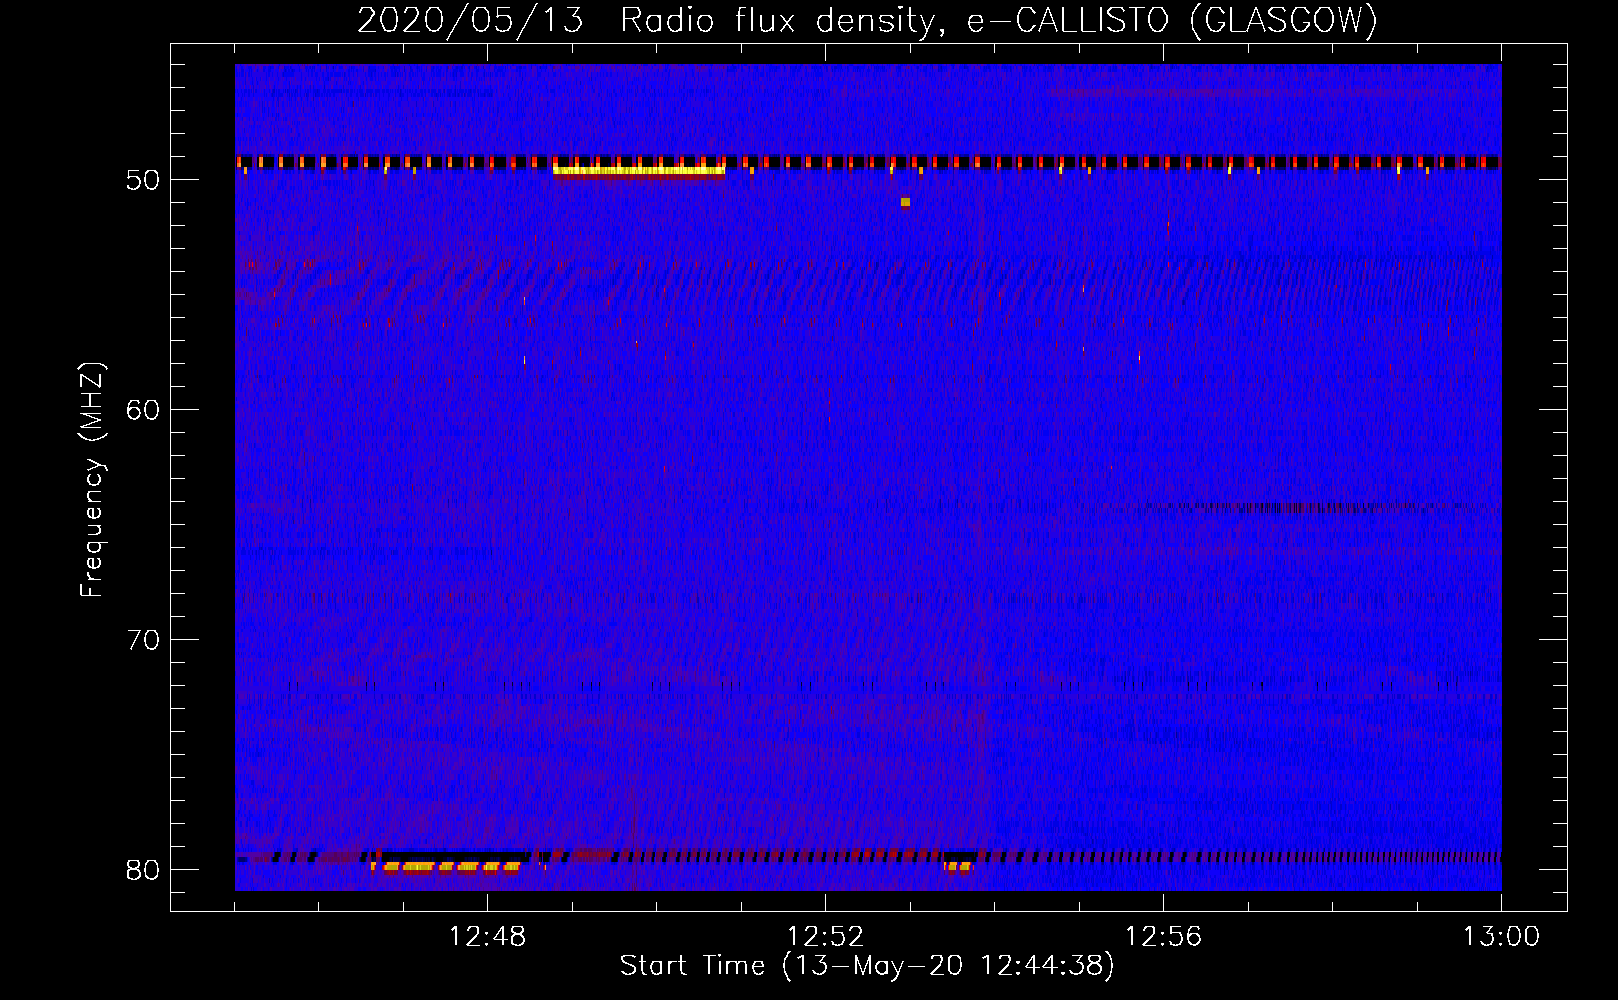1618x1000 pixels.
Task: Click the 80 MHz frequency tick label
Action: point(144,870)
